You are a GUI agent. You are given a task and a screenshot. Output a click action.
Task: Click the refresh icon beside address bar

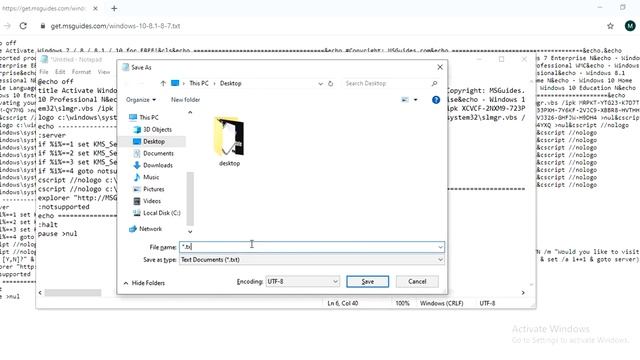pyautogui.click(x=331, y=84)
